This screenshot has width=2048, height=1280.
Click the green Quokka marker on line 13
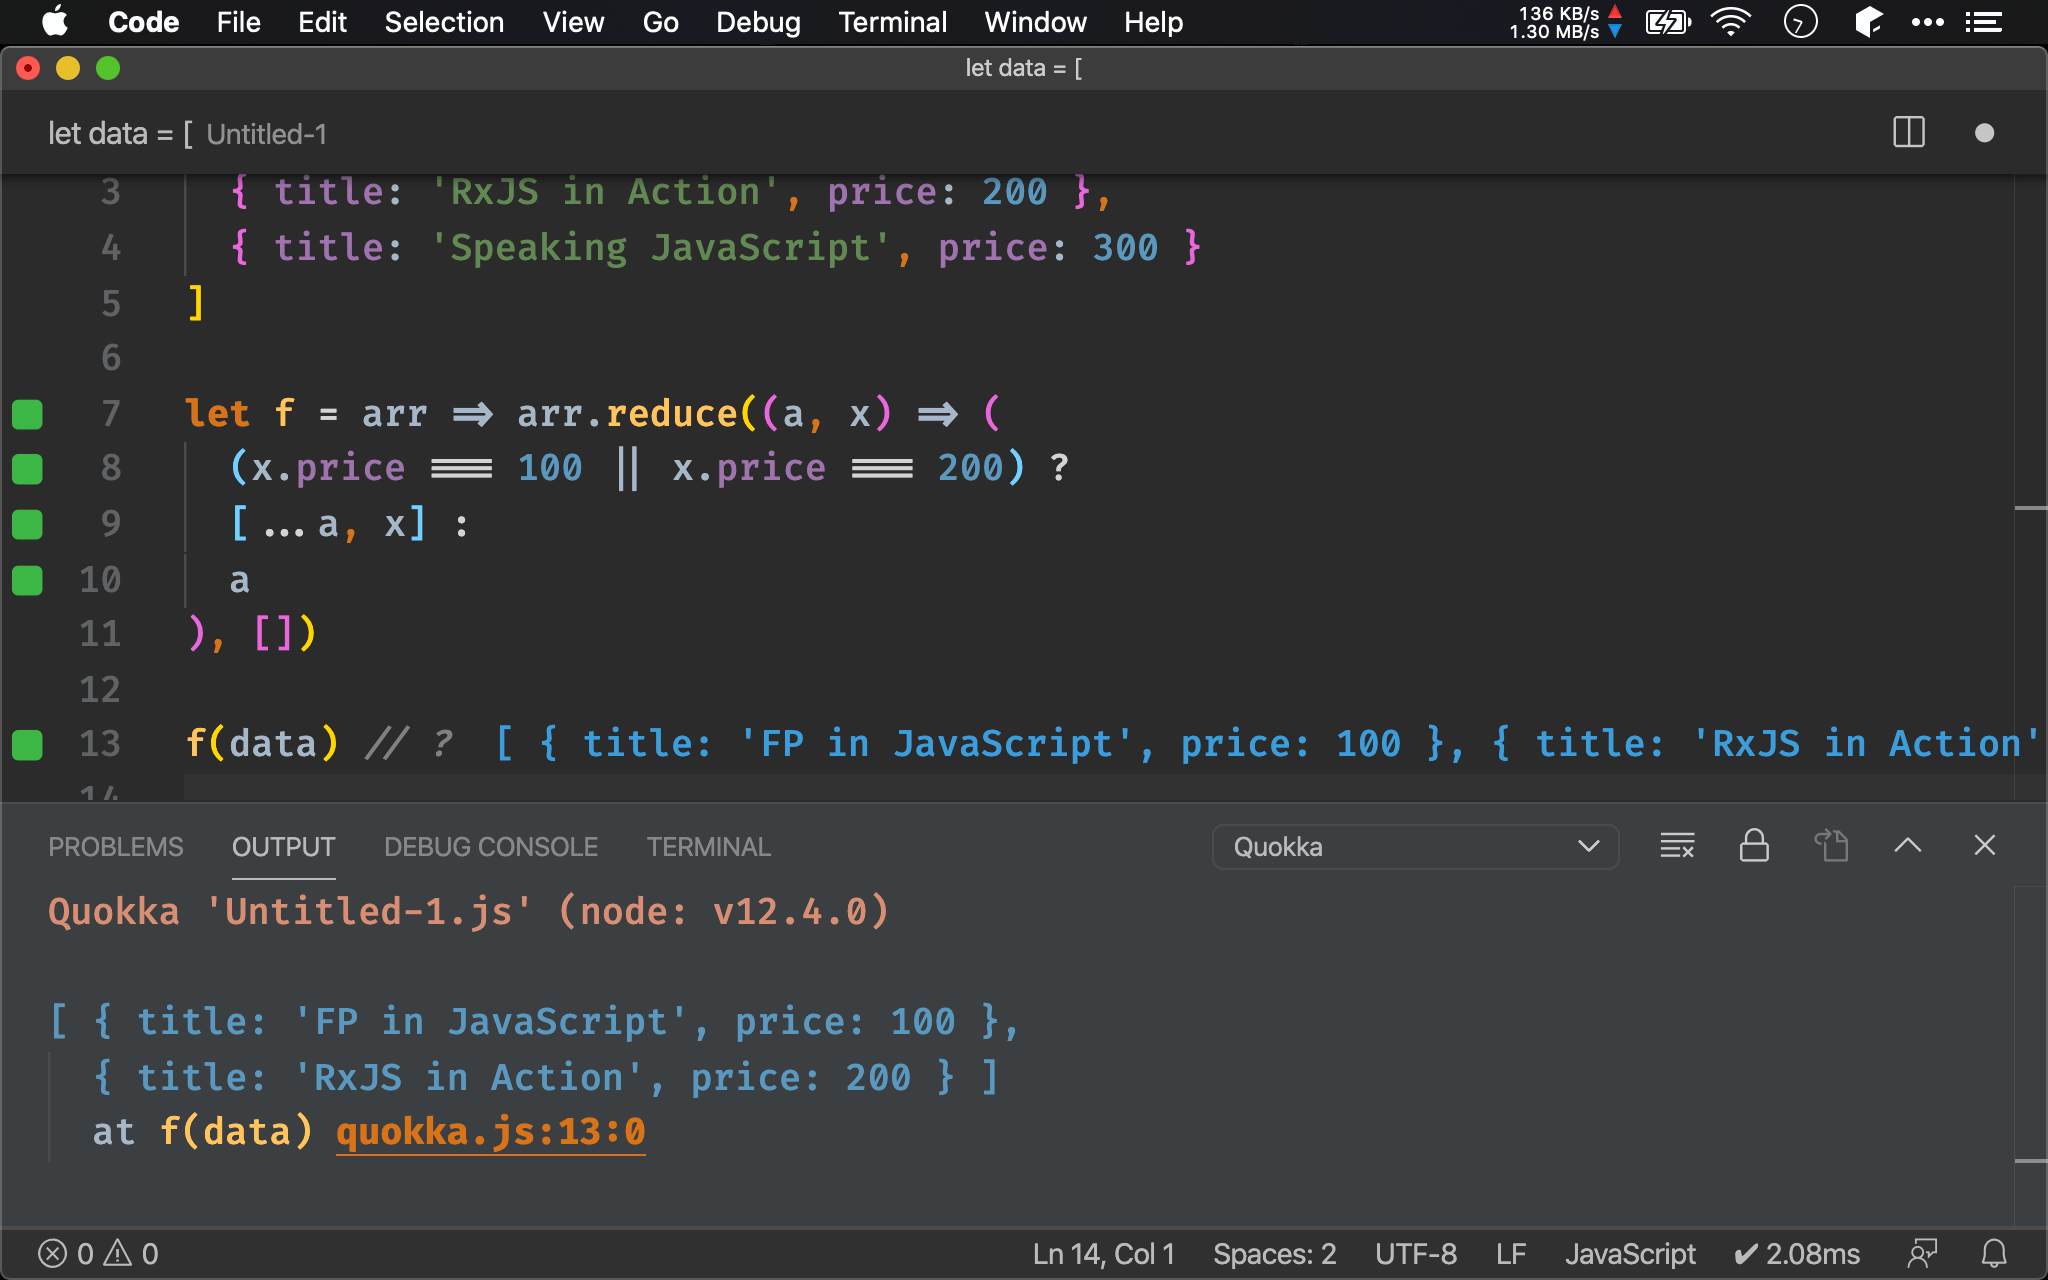pyautogui.click(x=27, y=744)
